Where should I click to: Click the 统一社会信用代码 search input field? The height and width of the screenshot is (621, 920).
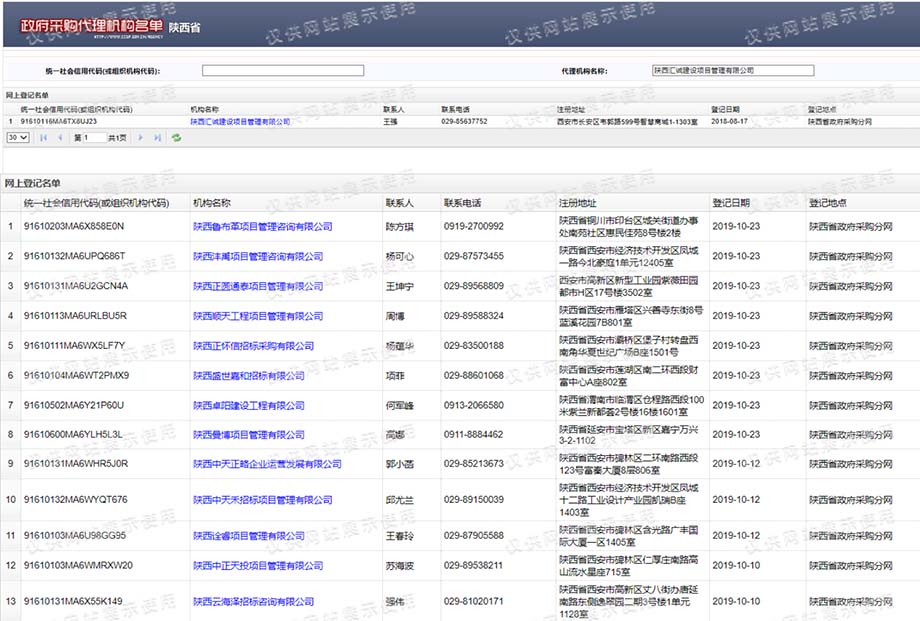[x=283, y=70]
